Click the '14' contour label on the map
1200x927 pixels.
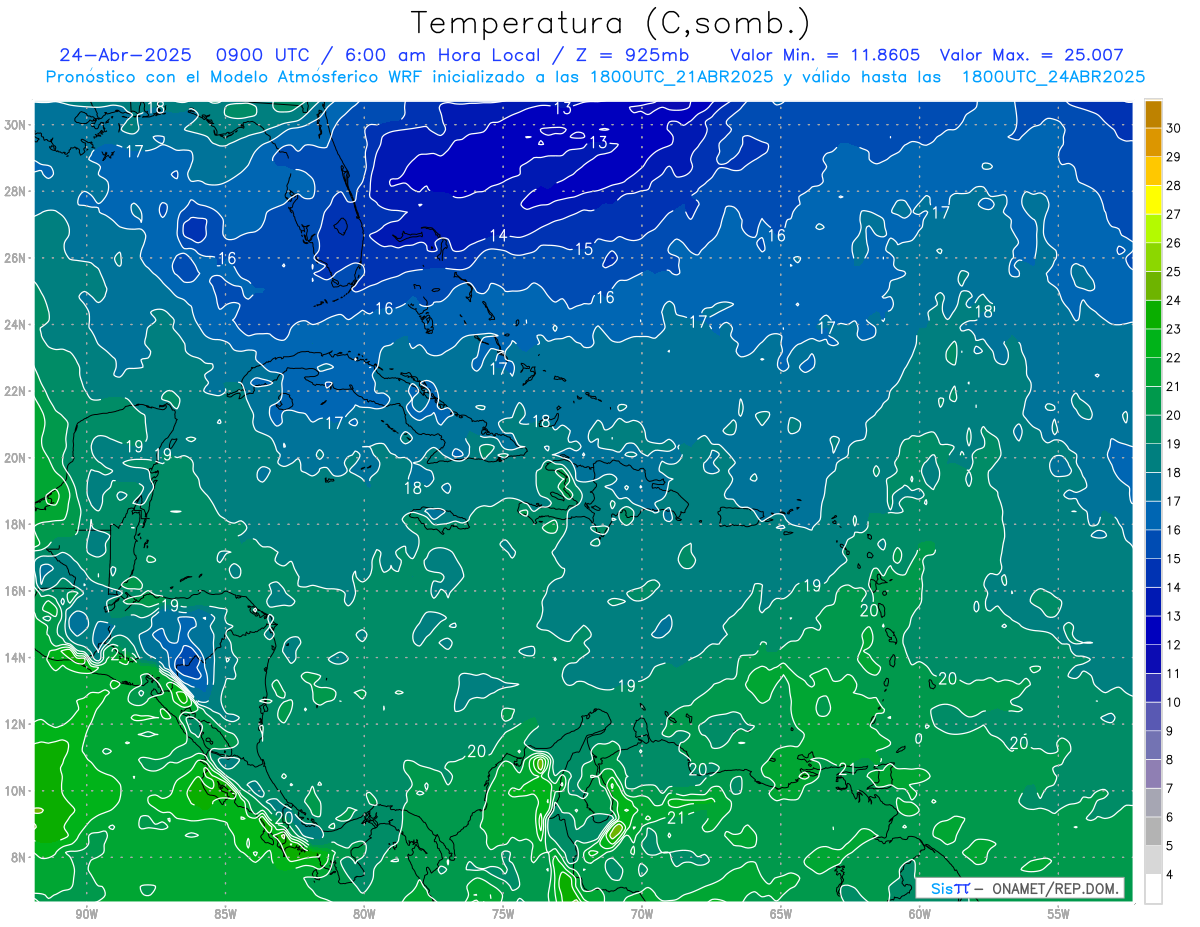click(497, 235)
